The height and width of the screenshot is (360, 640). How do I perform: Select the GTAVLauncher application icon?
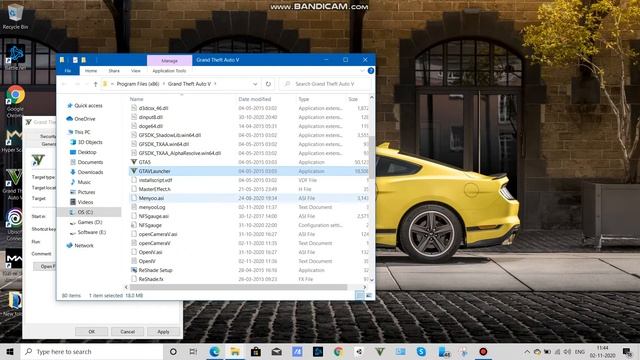point(133,171)
